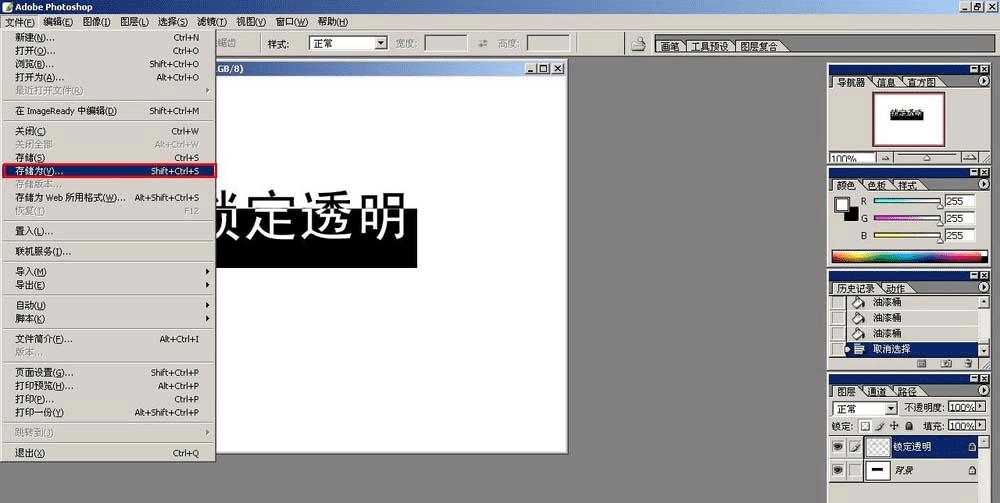Click the create new snapshot icon
Image resolution: width=1000 pixels, height=503 pixels.
click(946, 363)
